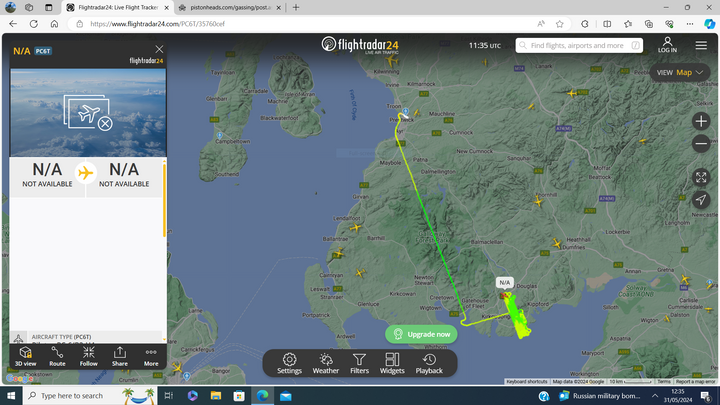Open the Weather layer options

[326, 363]
